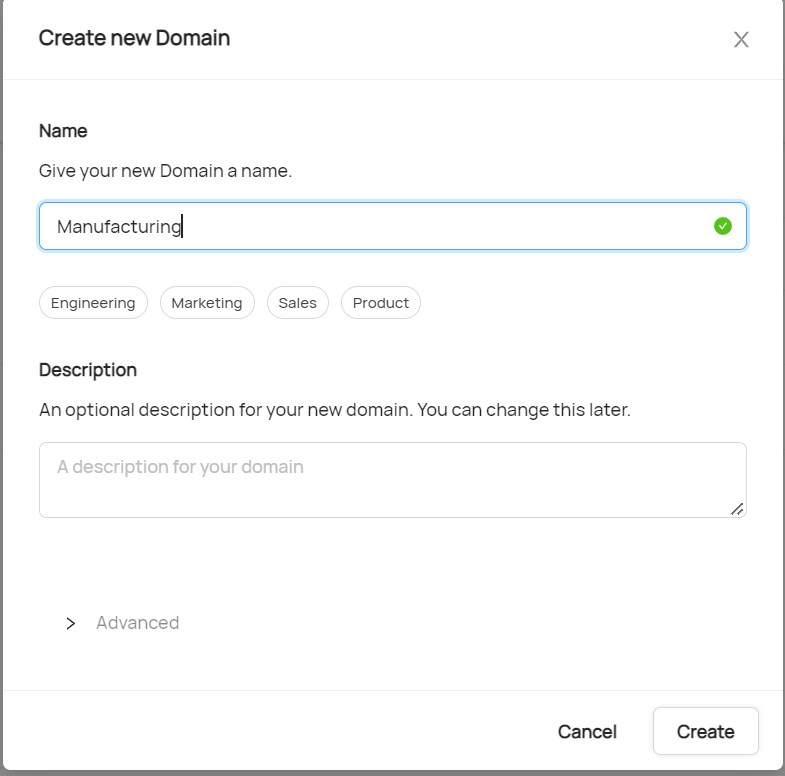Focus the domain description text area
This screenshot has width=785, height=776.
click(x=392, y=480)
